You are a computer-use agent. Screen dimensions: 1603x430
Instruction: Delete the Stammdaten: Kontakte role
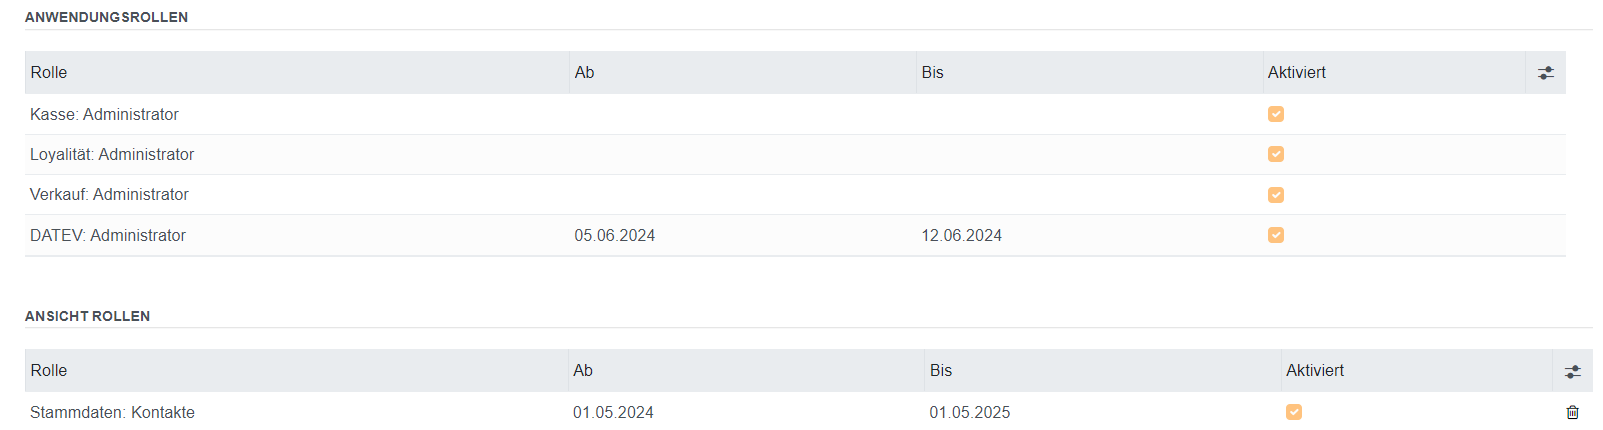[1572, 412]
